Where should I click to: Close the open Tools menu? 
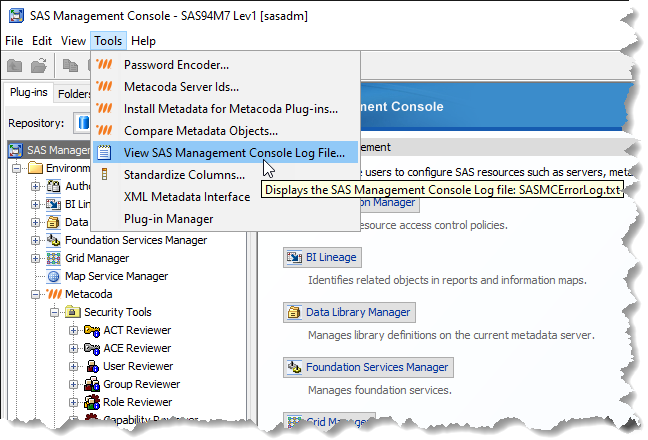(x=108, y=41)
